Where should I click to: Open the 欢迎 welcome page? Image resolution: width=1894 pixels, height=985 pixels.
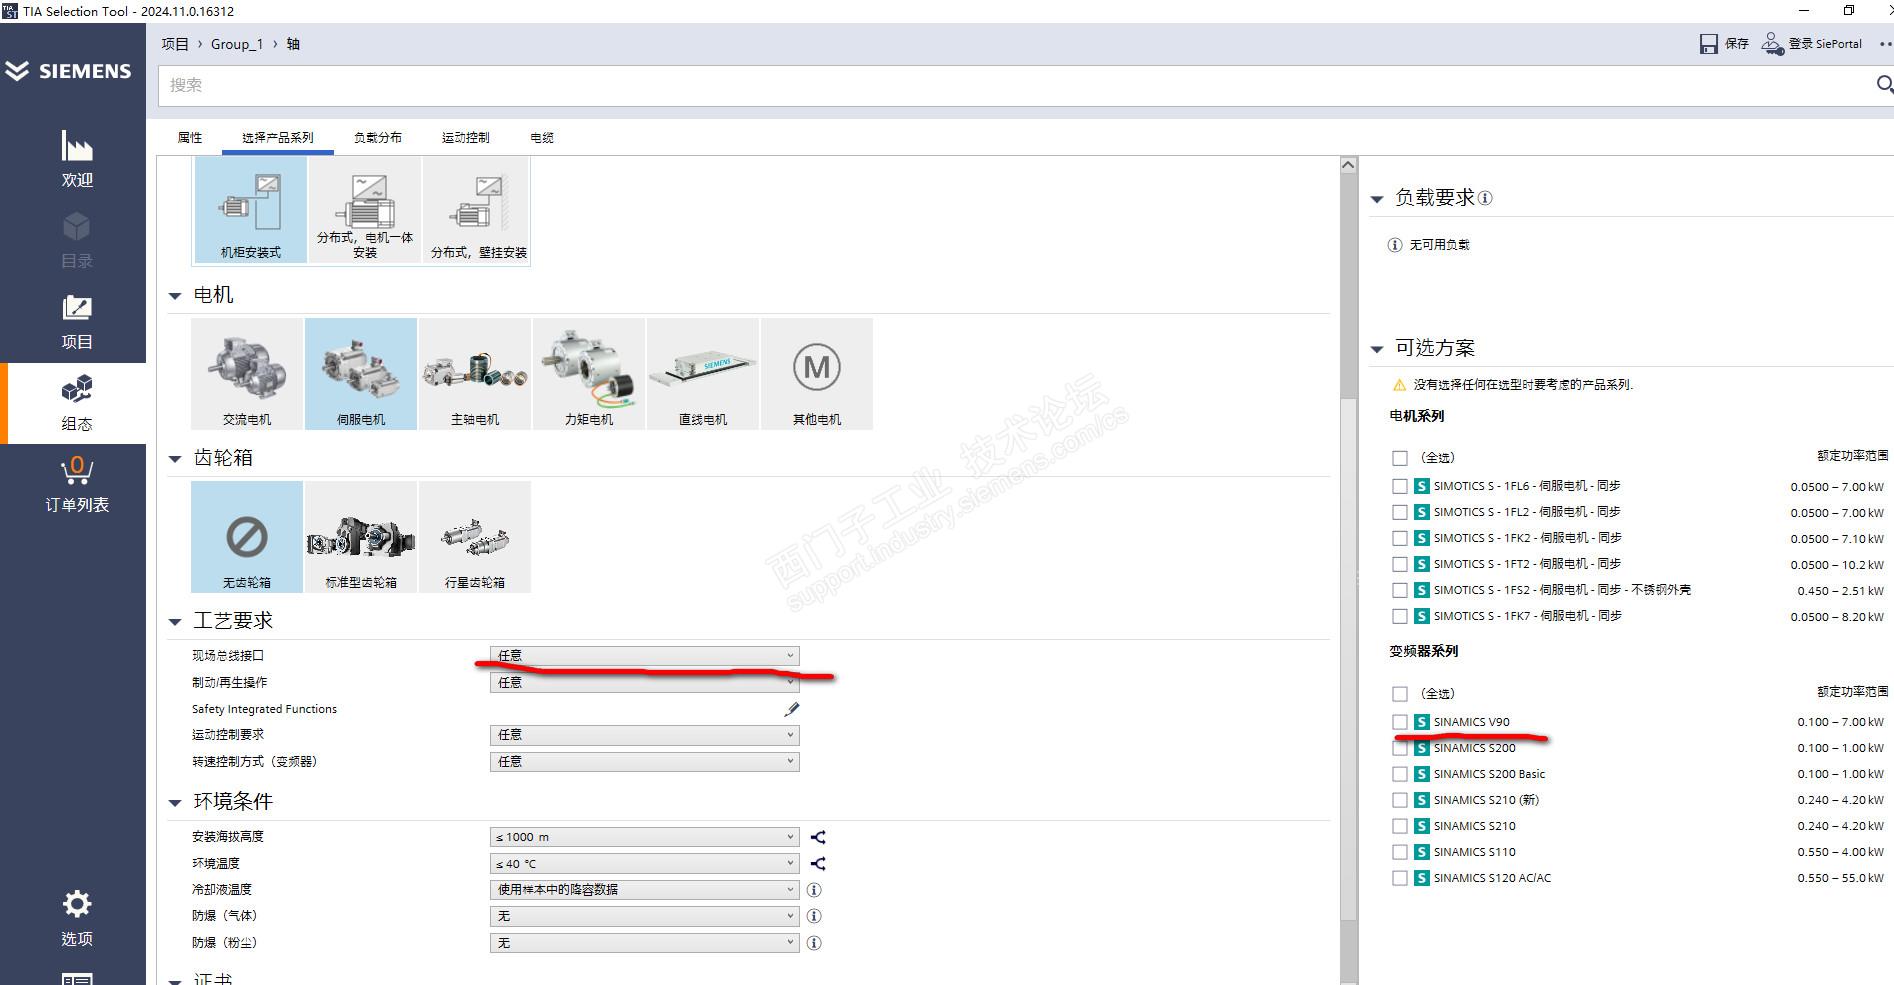coord(77,159)
